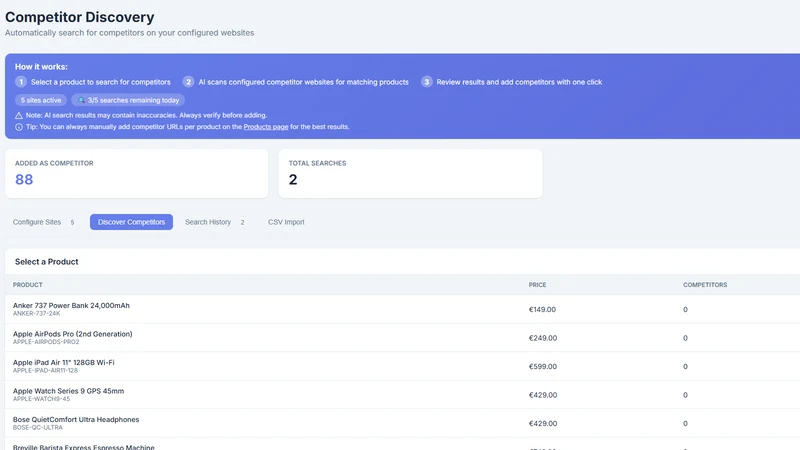Click the APPLE-WATCH9-45 SKU text
Viewport: 800px width, 450px height.
point(41,399)
